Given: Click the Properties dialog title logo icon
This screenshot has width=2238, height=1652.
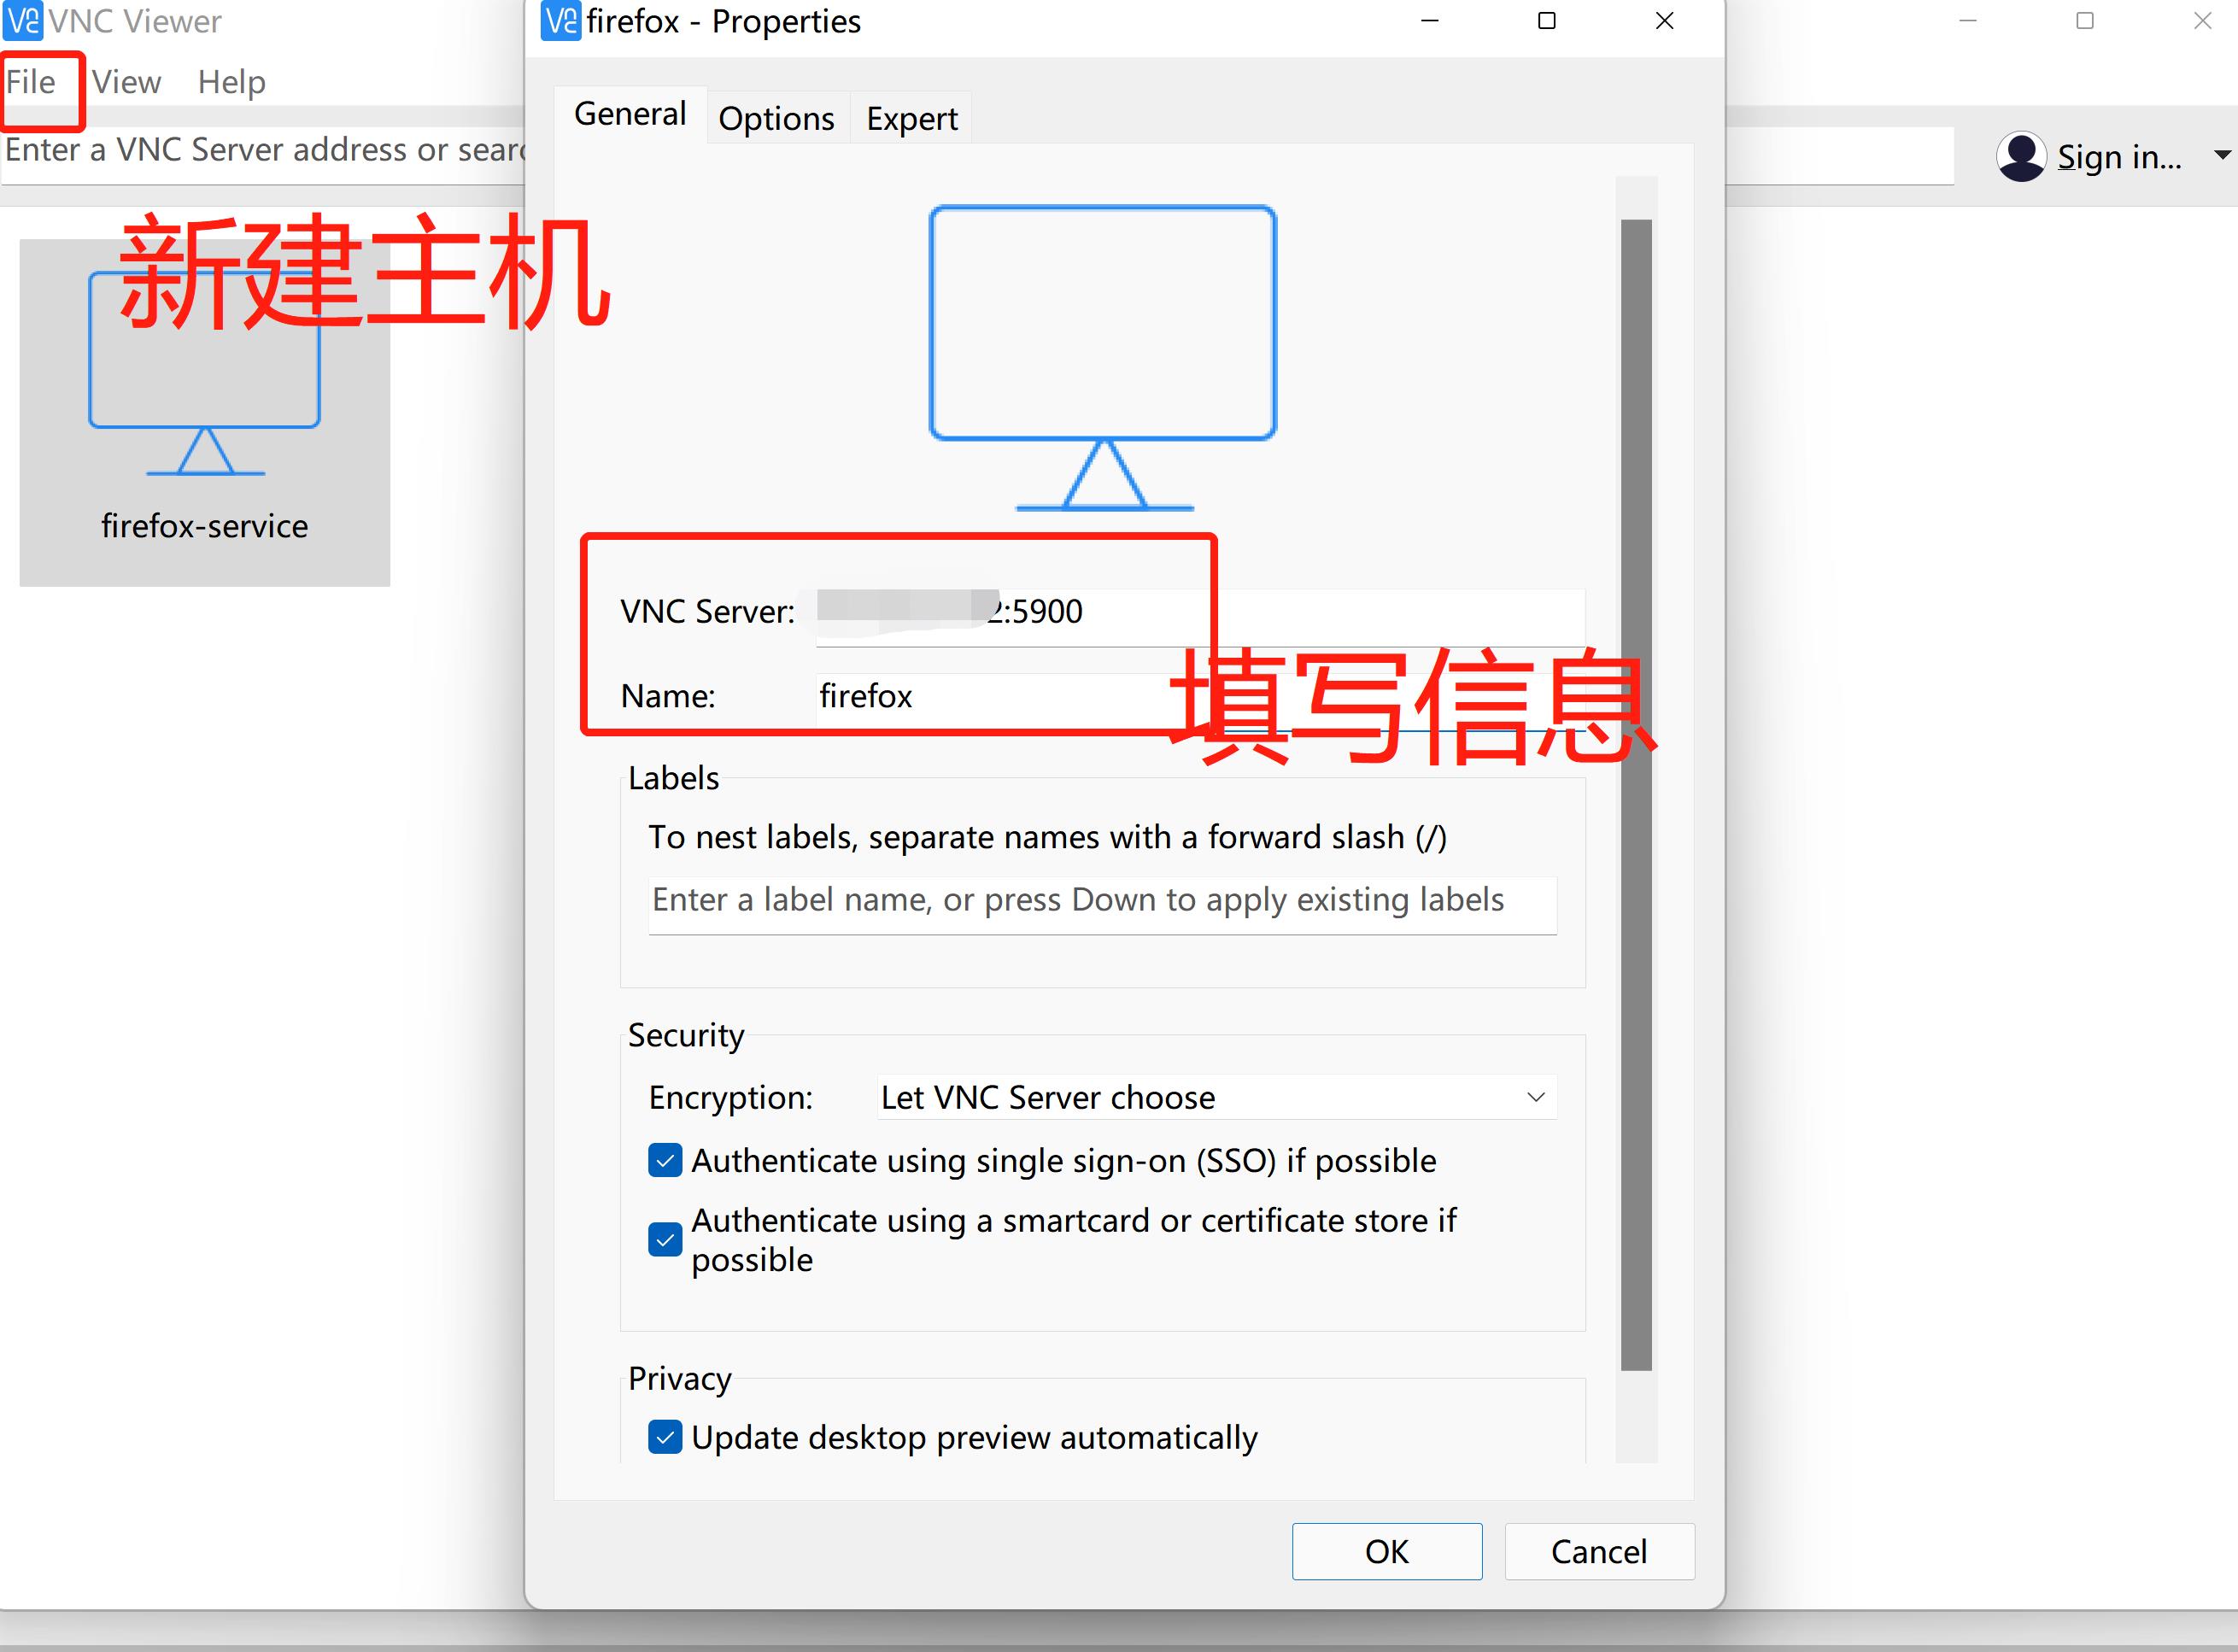Looking at the screenshot, I should tap(560, 21).
